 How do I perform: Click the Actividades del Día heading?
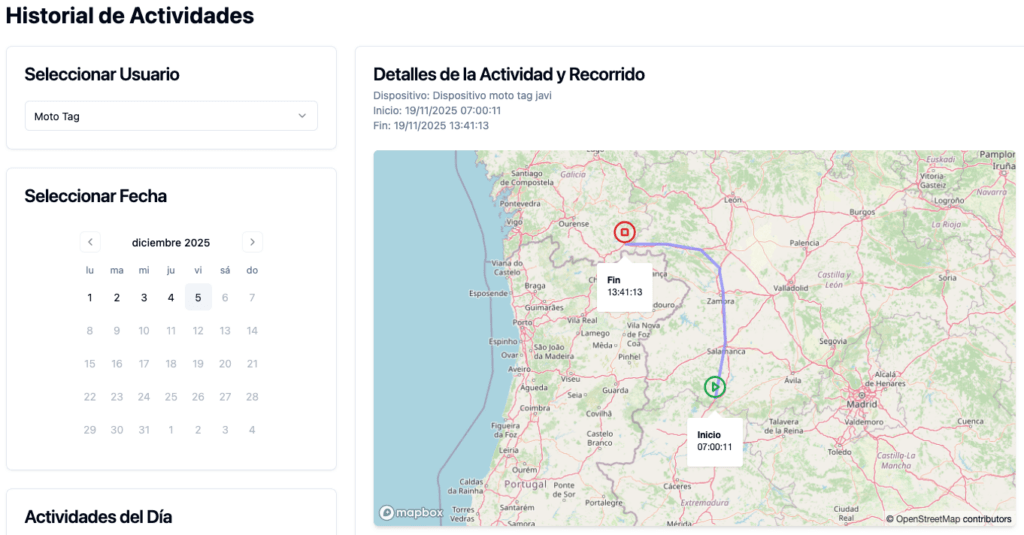click(98, 517)
